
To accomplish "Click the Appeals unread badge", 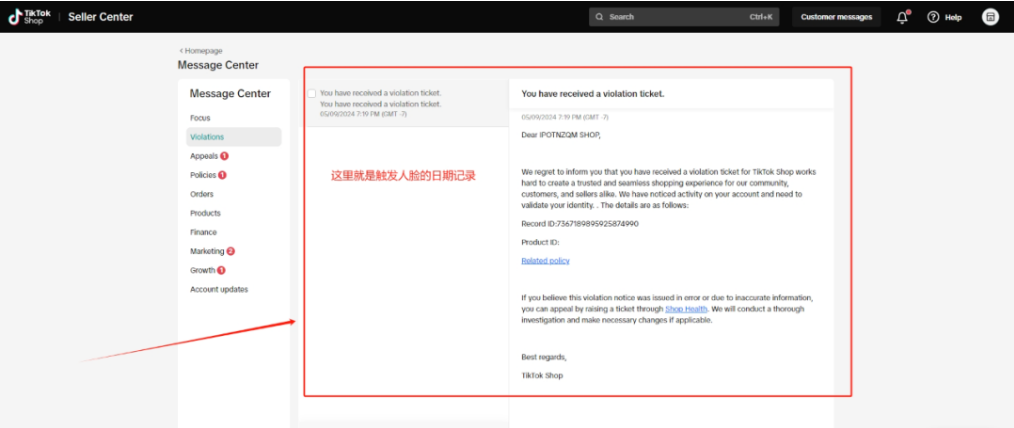I will click(x=225, y=156).
